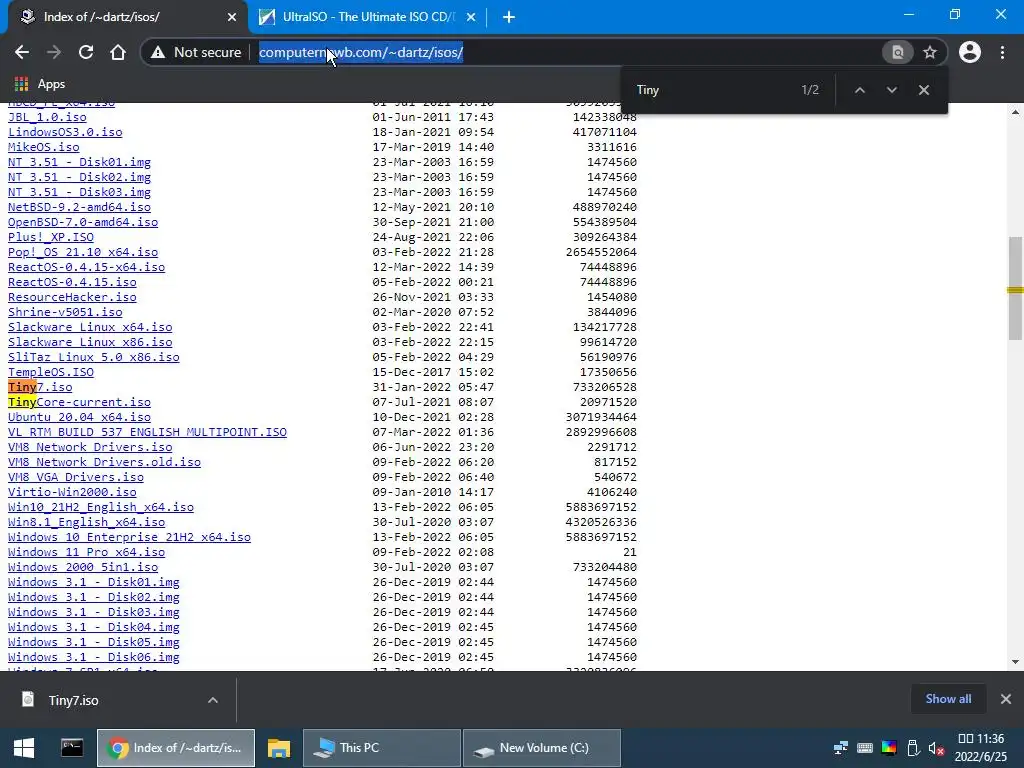
Task: Open Windows_3.1_-_Disk04.img link
Action: point(93,628)
